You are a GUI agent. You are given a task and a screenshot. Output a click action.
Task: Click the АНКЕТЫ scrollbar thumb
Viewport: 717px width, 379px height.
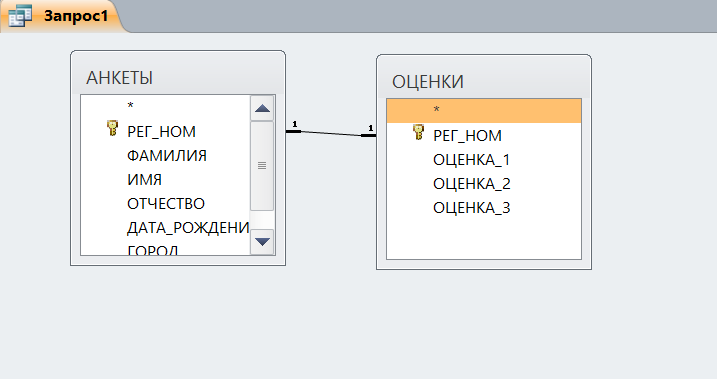coord(262,165)
